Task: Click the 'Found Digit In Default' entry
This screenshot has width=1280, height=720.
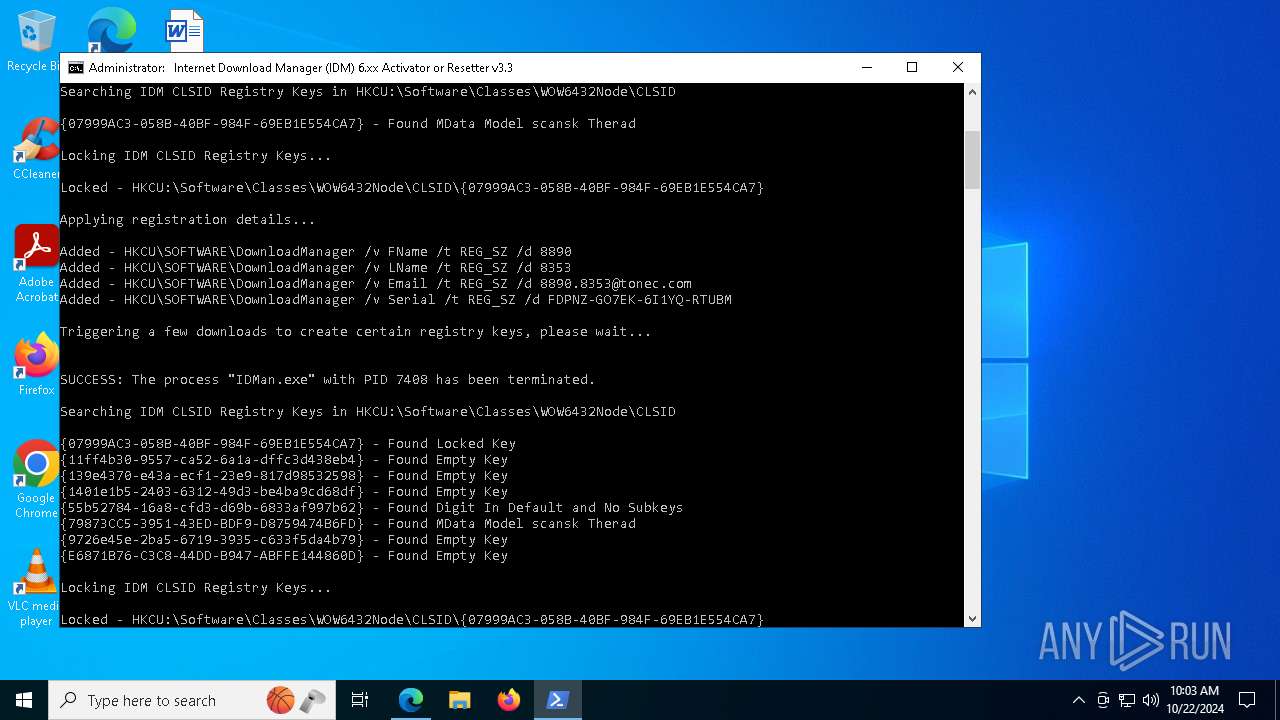Action: (372, 508)
